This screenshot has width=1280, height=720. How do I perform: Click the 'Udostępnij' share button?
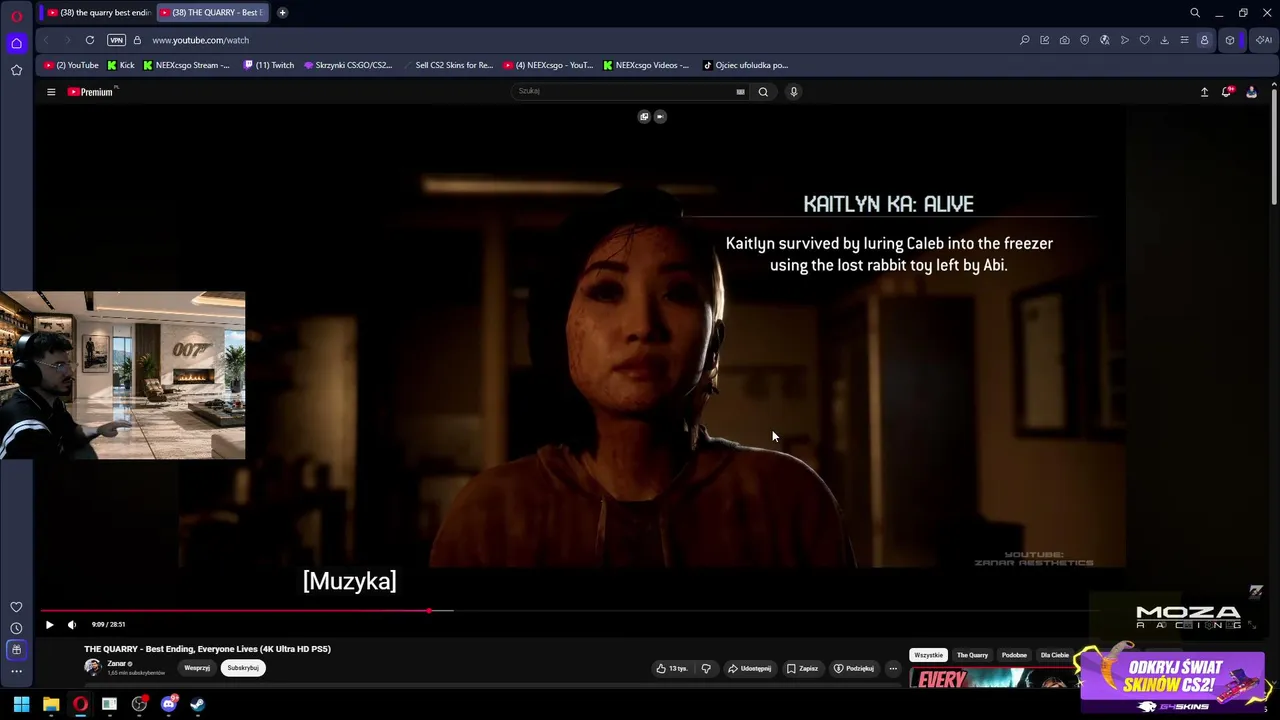point(749,668)
